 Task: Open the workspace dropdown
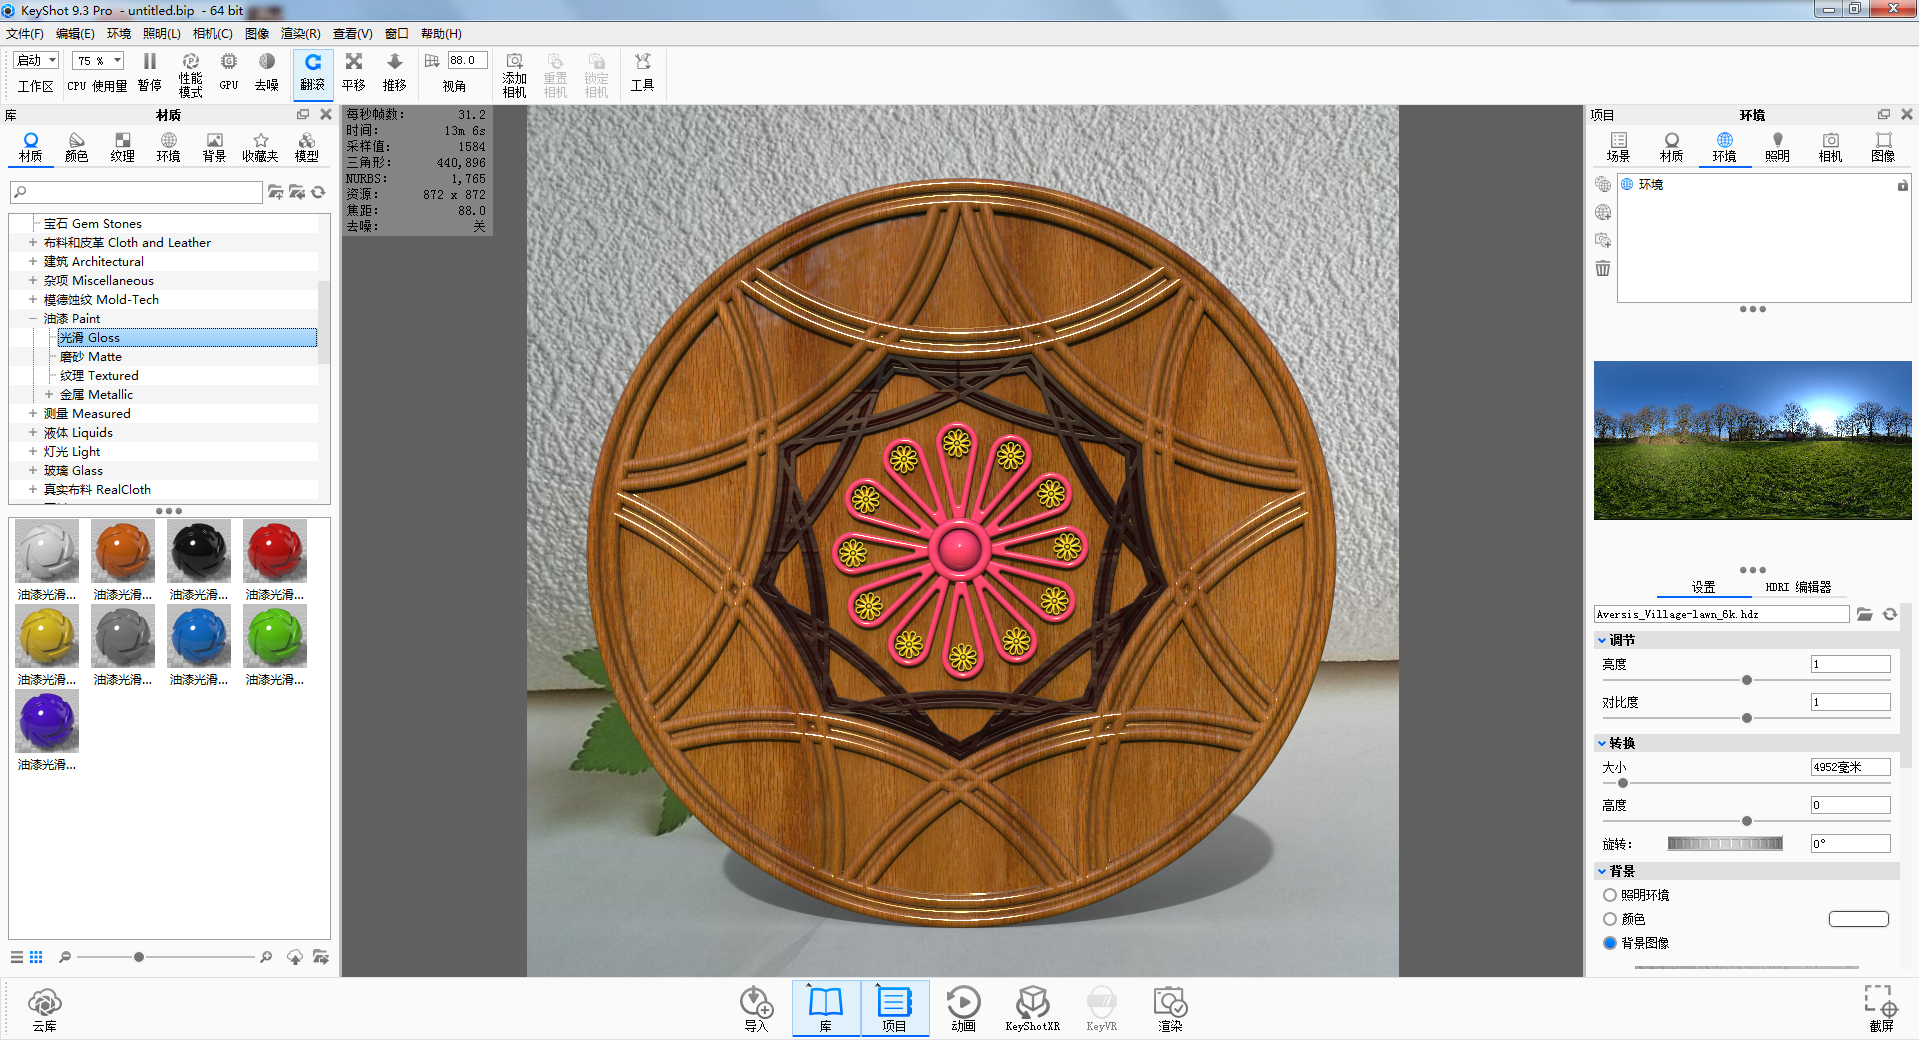[x=36, y=60]
